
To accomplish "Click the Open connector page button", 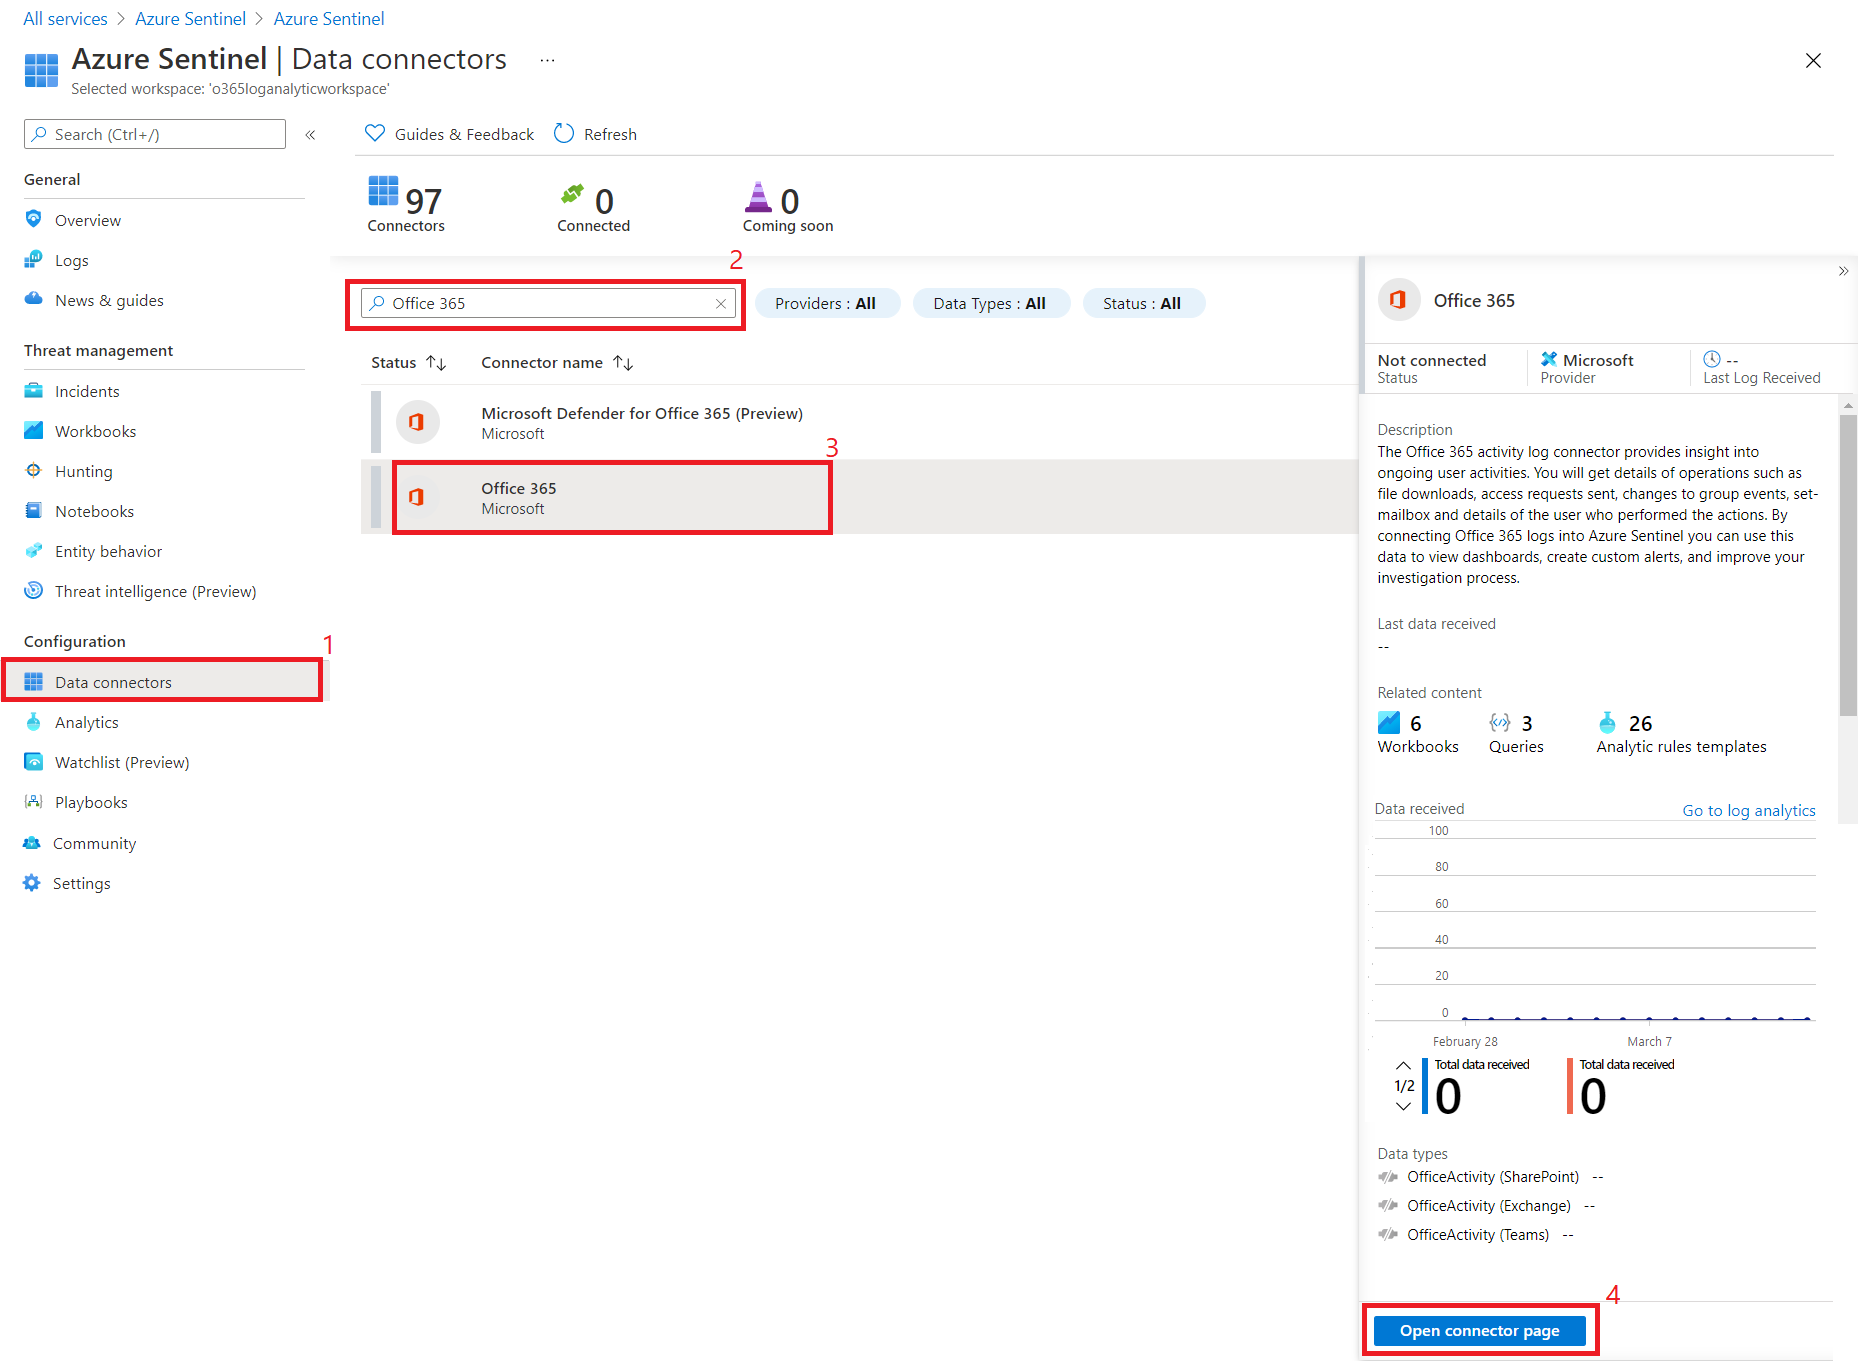I will [x=1479, y=1330].
